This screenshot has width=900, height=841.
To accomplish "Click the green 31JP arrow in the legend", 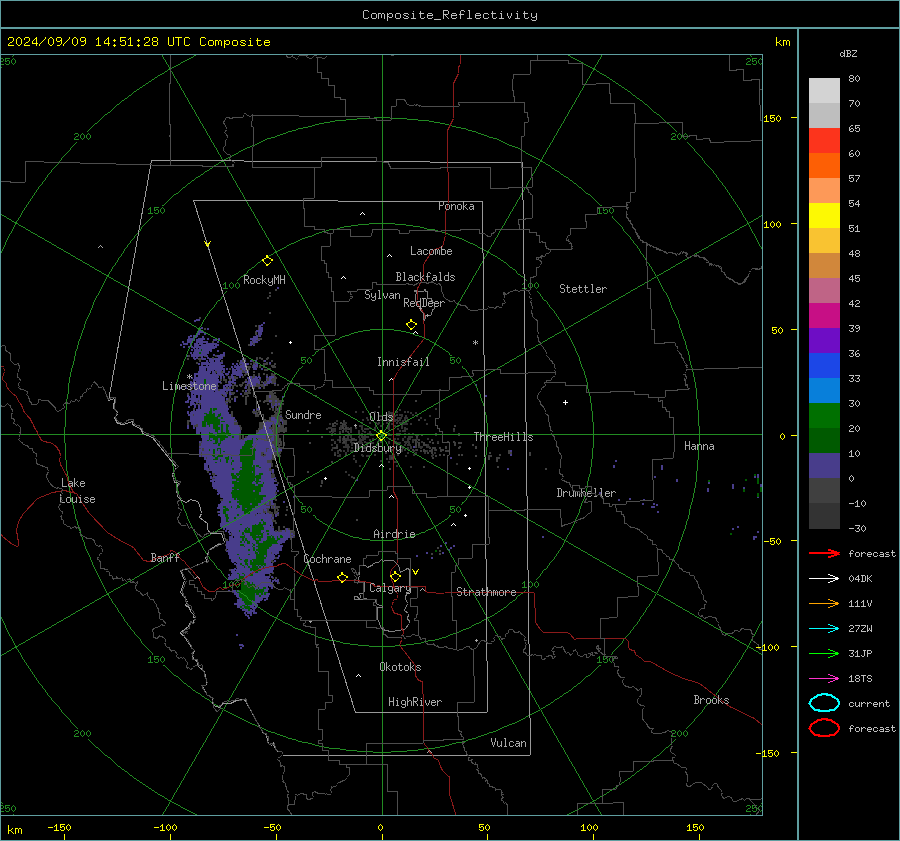I will 824,653.
